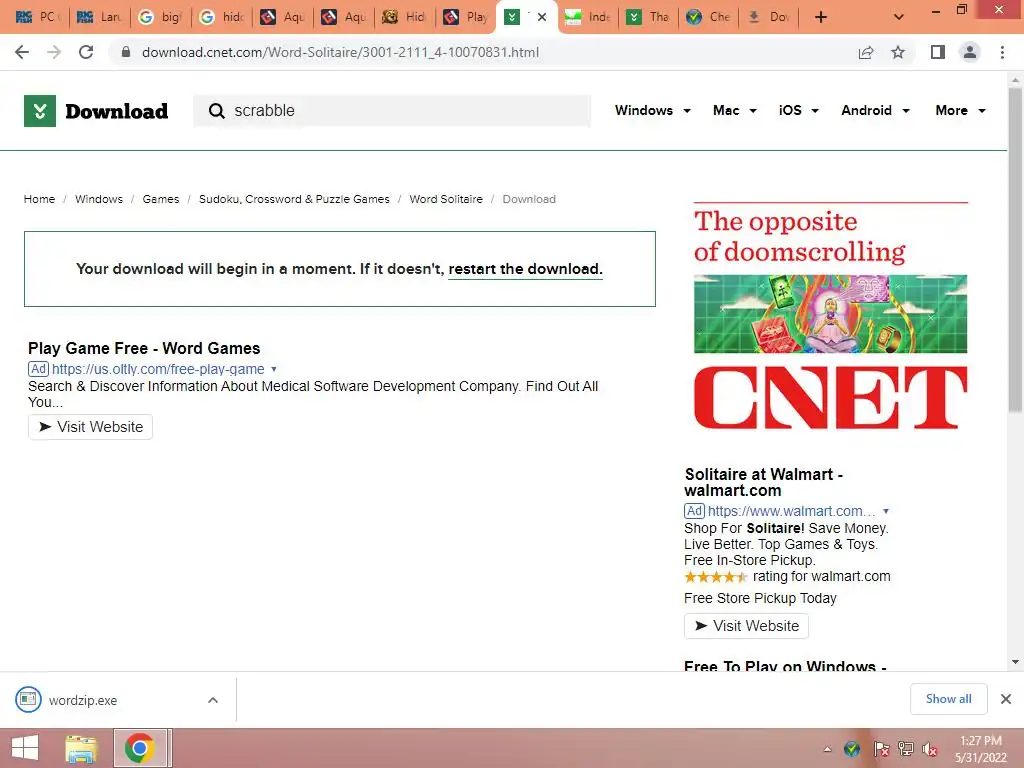Open the tab search chevron
The height and width of the screenshot is (768, 1024).
tap(899, 17)
